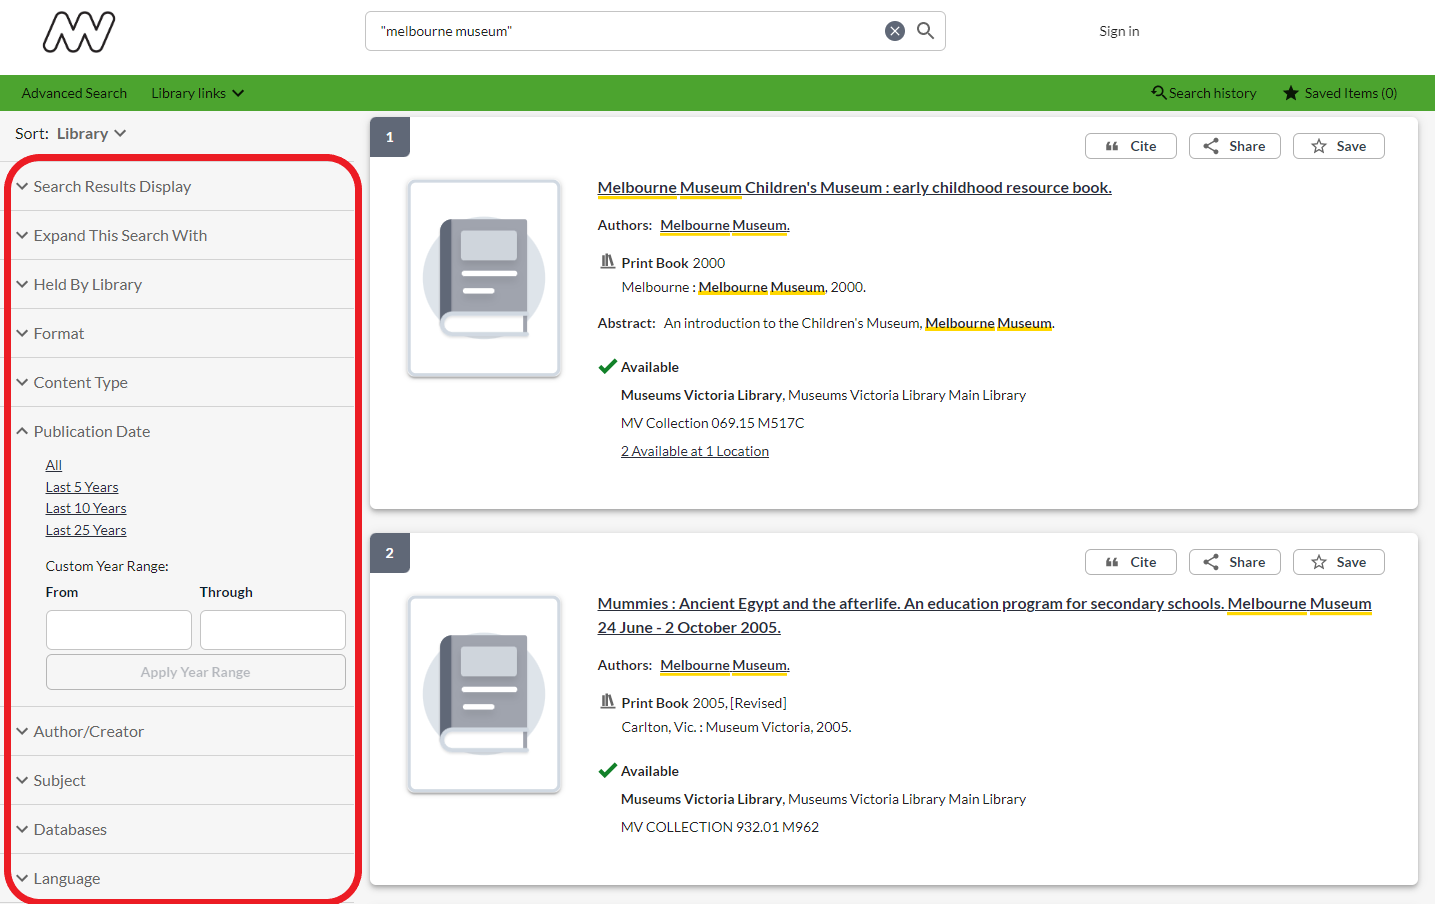Cite the first search result
1435x904 pixels.
coord(1130,146)
